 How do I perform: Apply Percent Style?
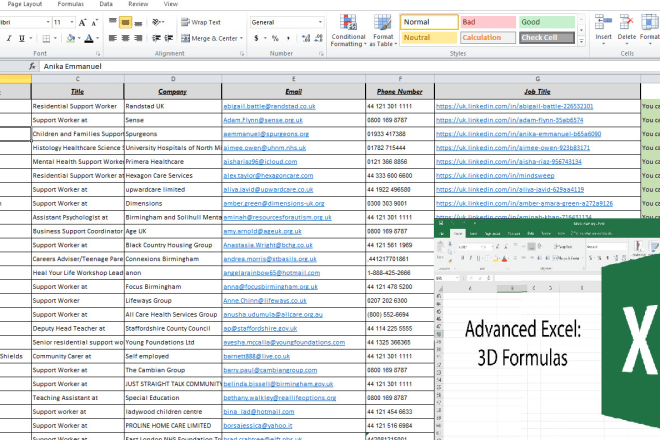coord(275,38)
